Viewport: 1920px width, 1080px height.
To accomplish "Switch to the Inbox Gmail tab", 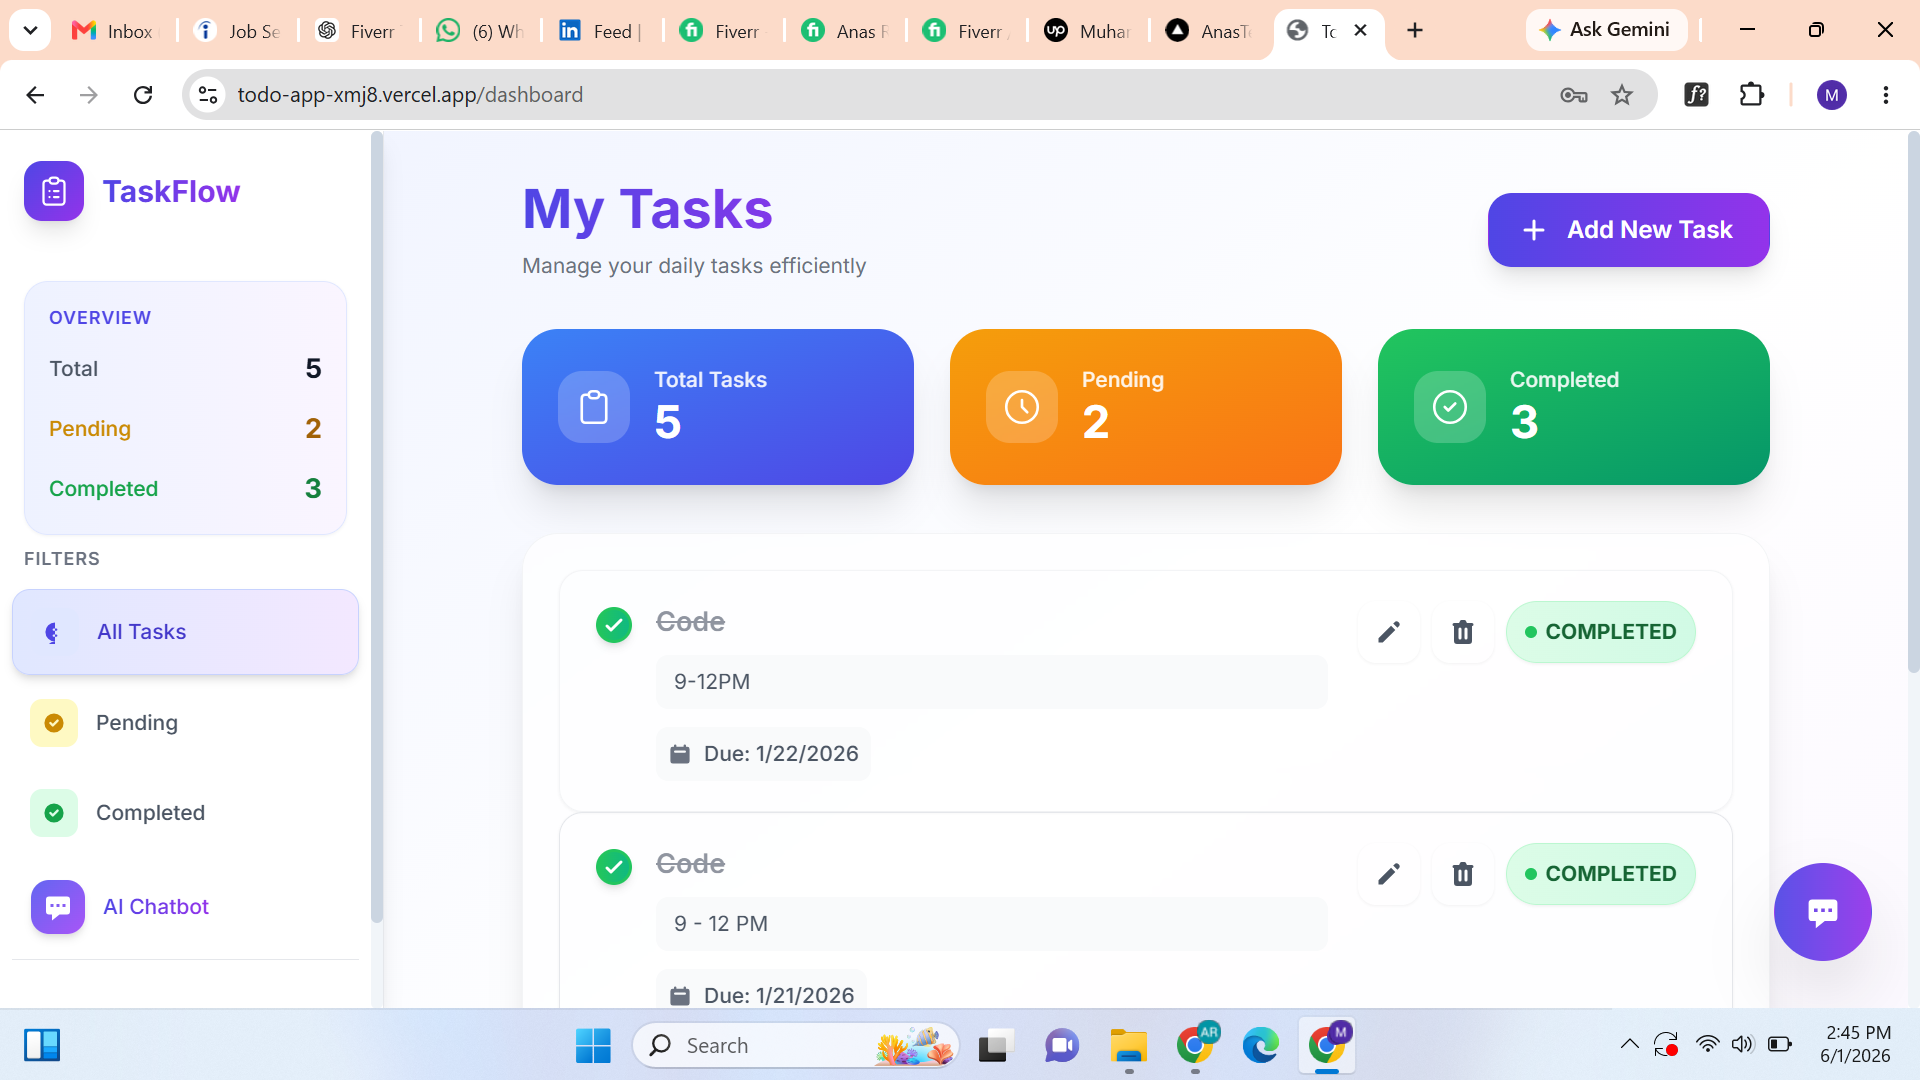I will 116,31.
